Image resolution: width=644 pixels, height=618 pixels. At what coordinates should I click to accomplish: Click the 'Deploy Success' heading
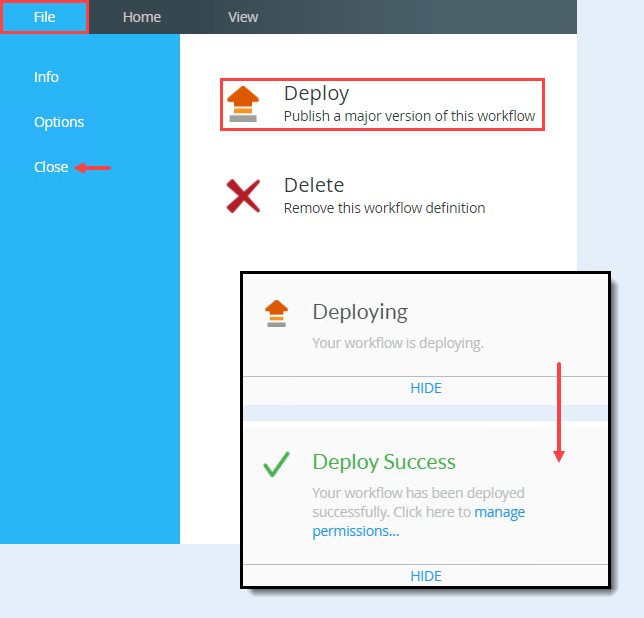pyautogui.click(x=384, y=462)
